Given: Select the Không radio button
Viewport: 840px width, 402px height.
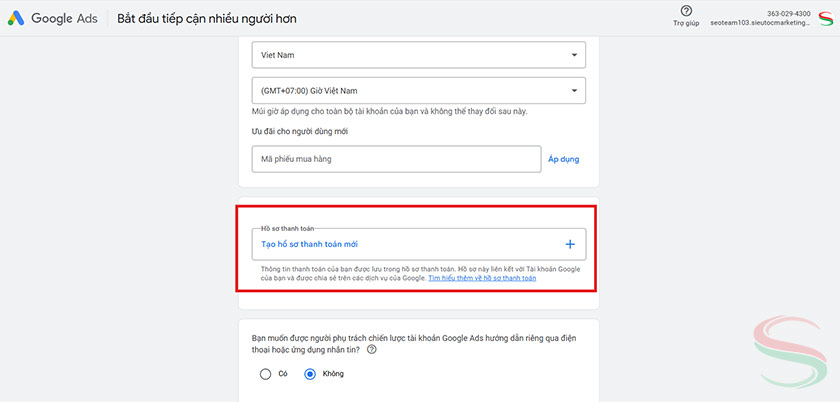Looking at the screenshot, I should point(310,374).
